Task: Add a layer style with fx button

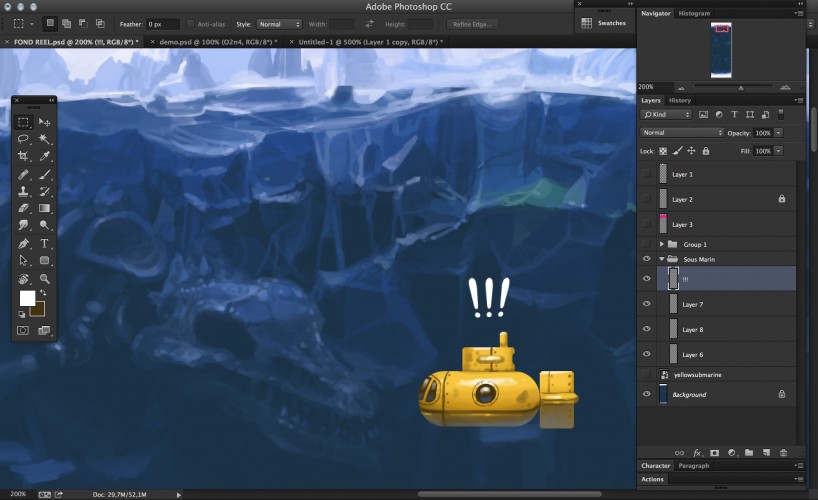Action: click(696, 453)
